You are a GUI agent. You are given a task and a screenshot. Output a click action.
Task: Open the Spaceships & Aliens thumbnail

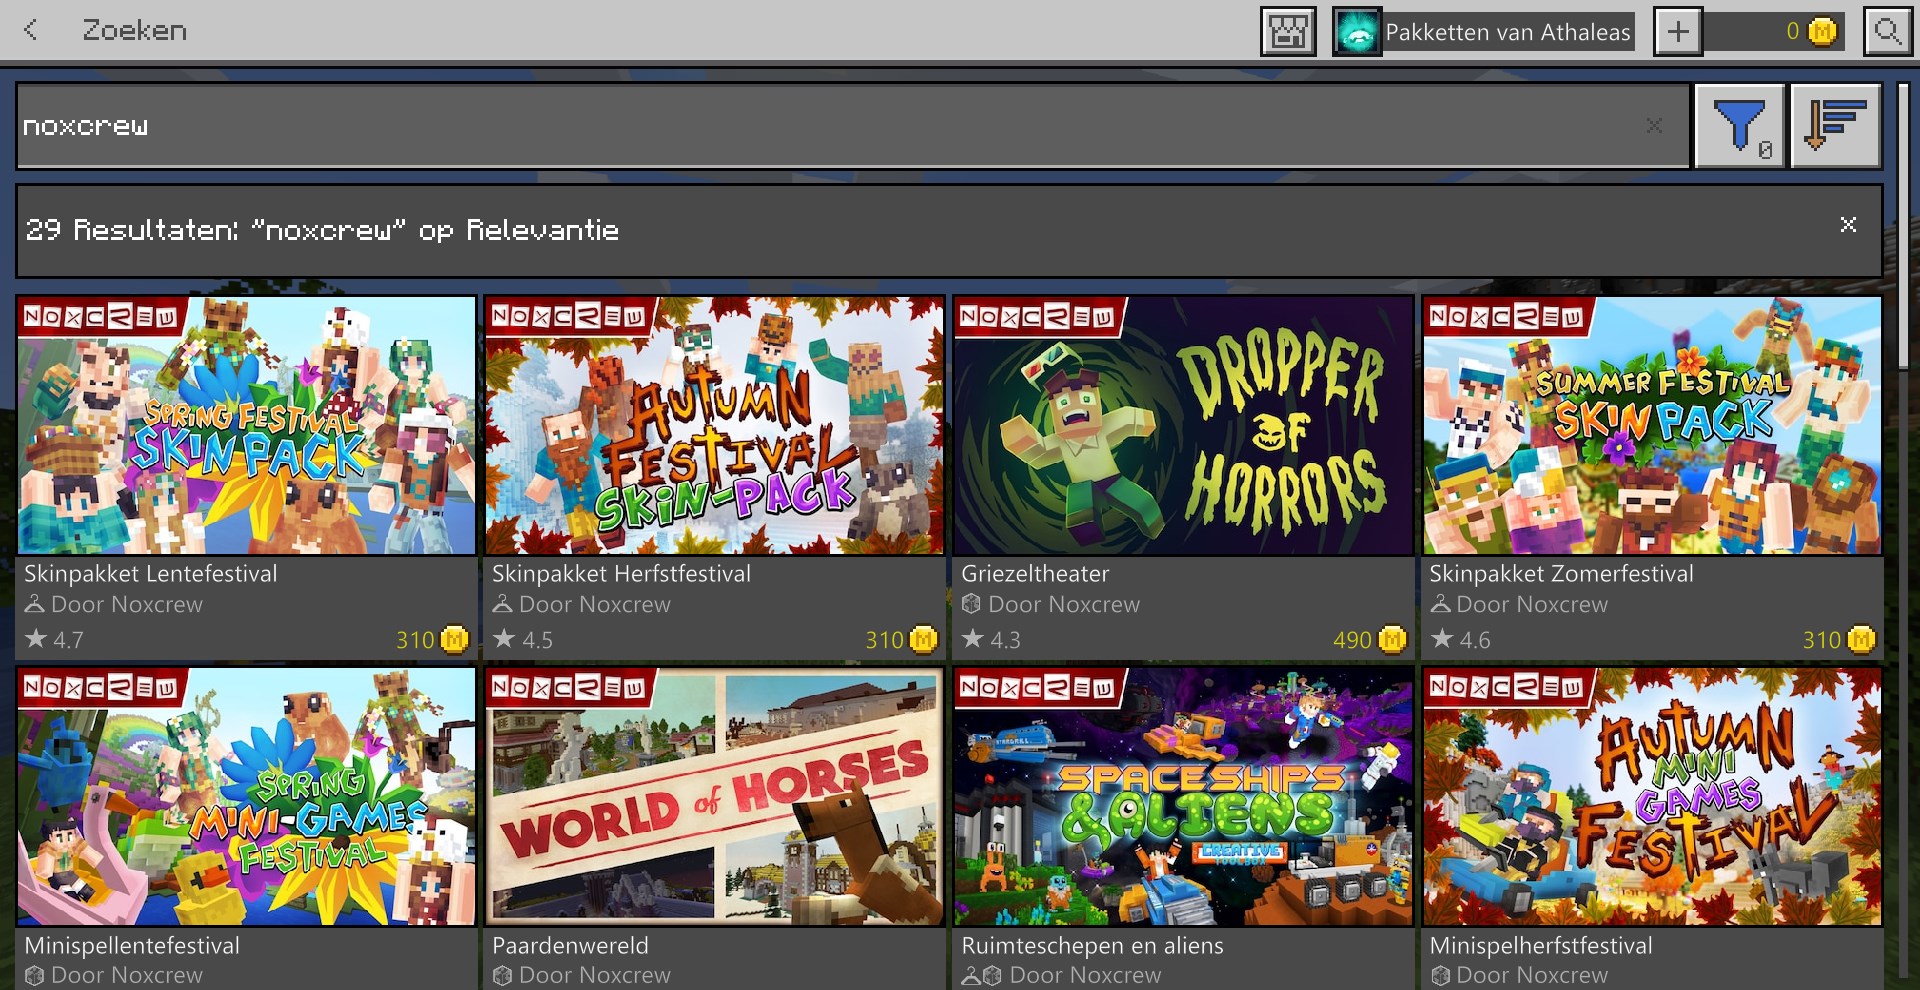click(1183, 797)
